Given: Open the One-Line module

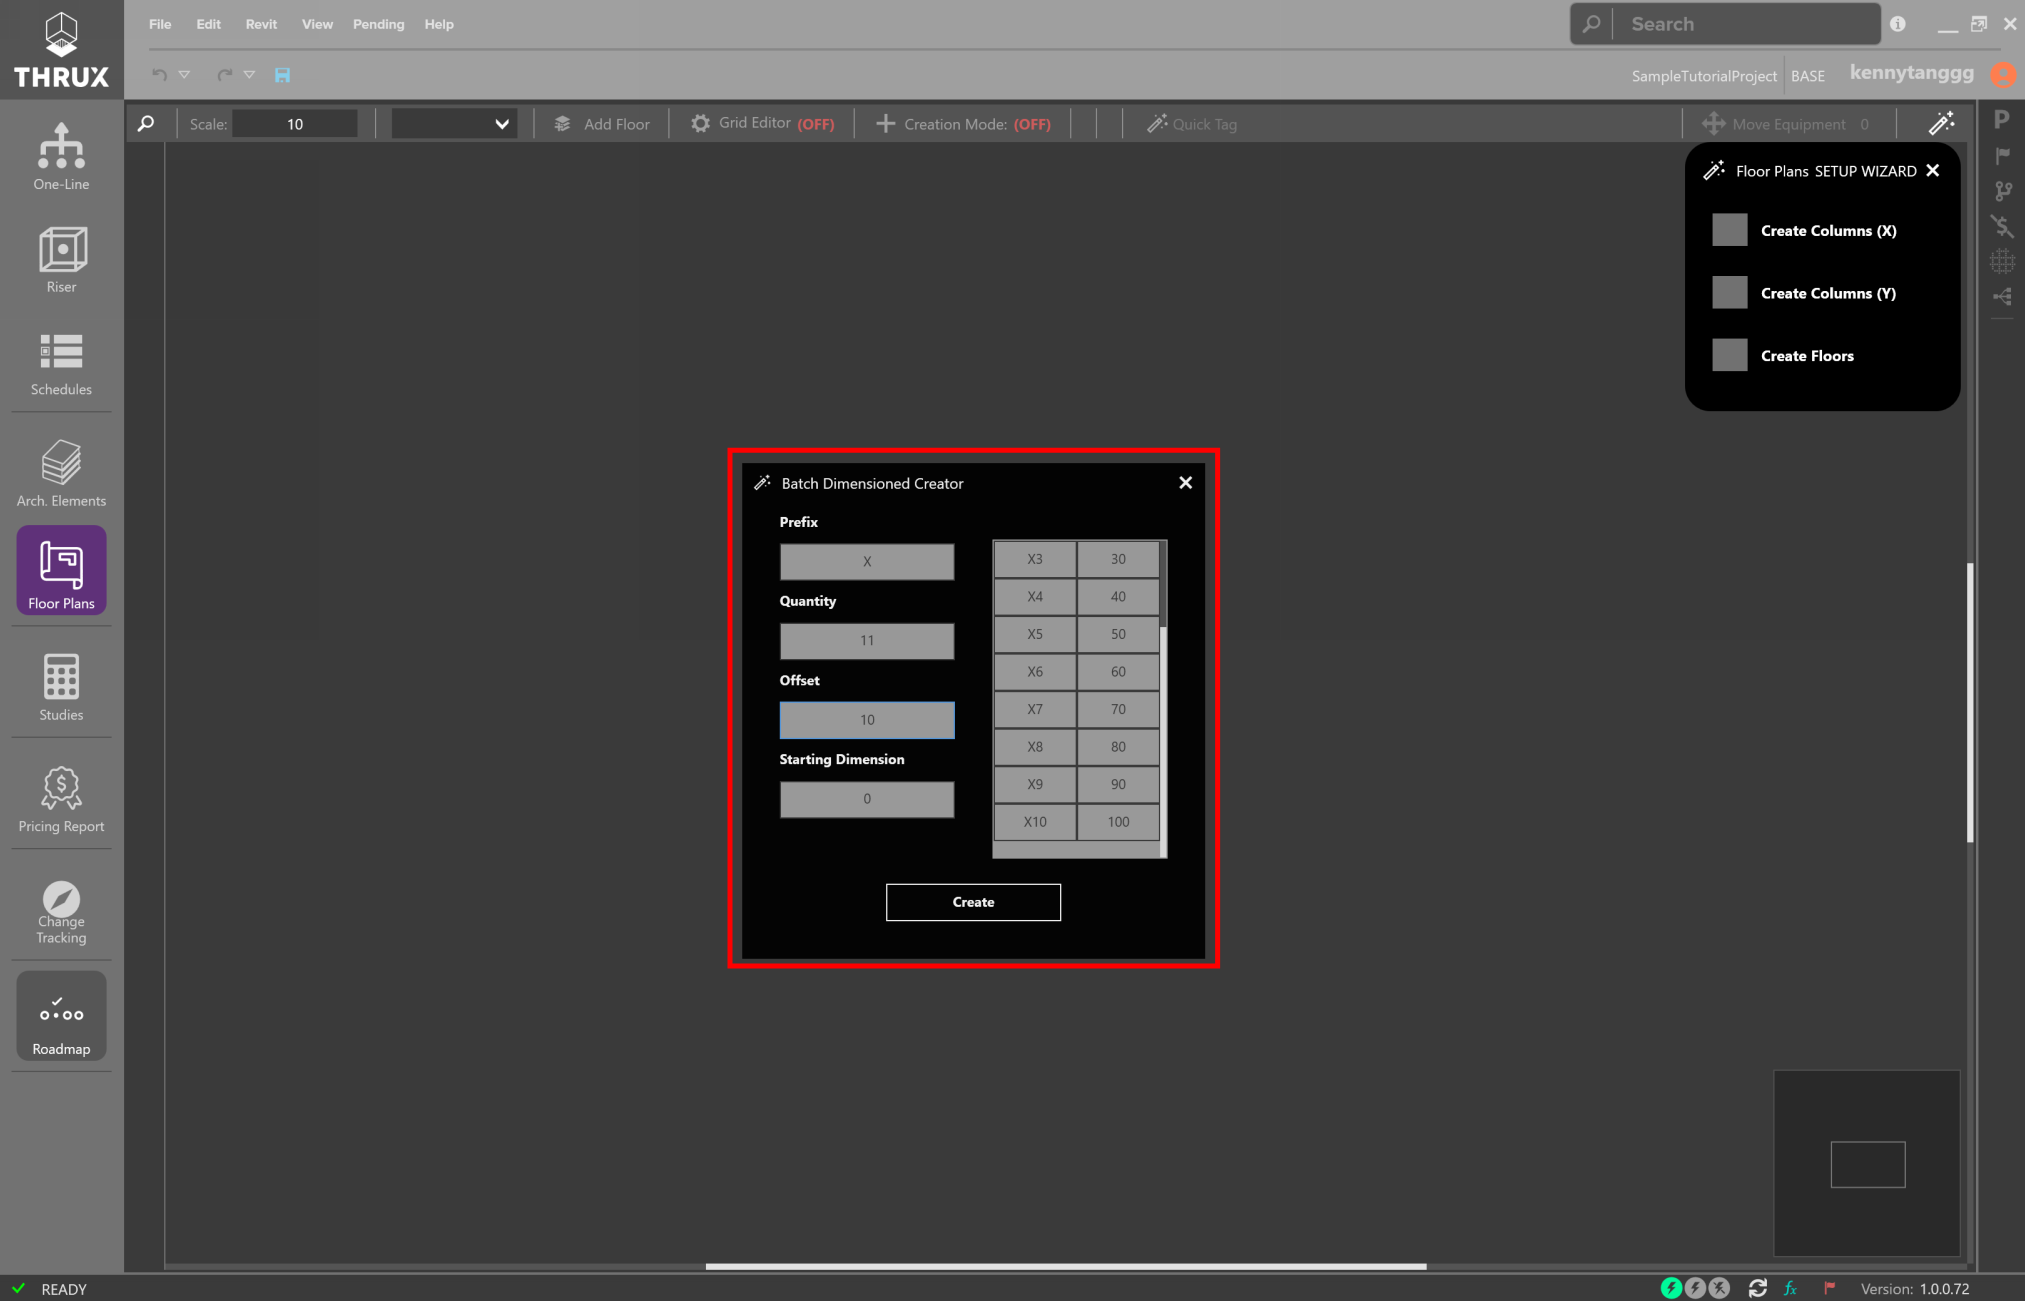Looking at the screenshot, I should click(x=61, y=157).
